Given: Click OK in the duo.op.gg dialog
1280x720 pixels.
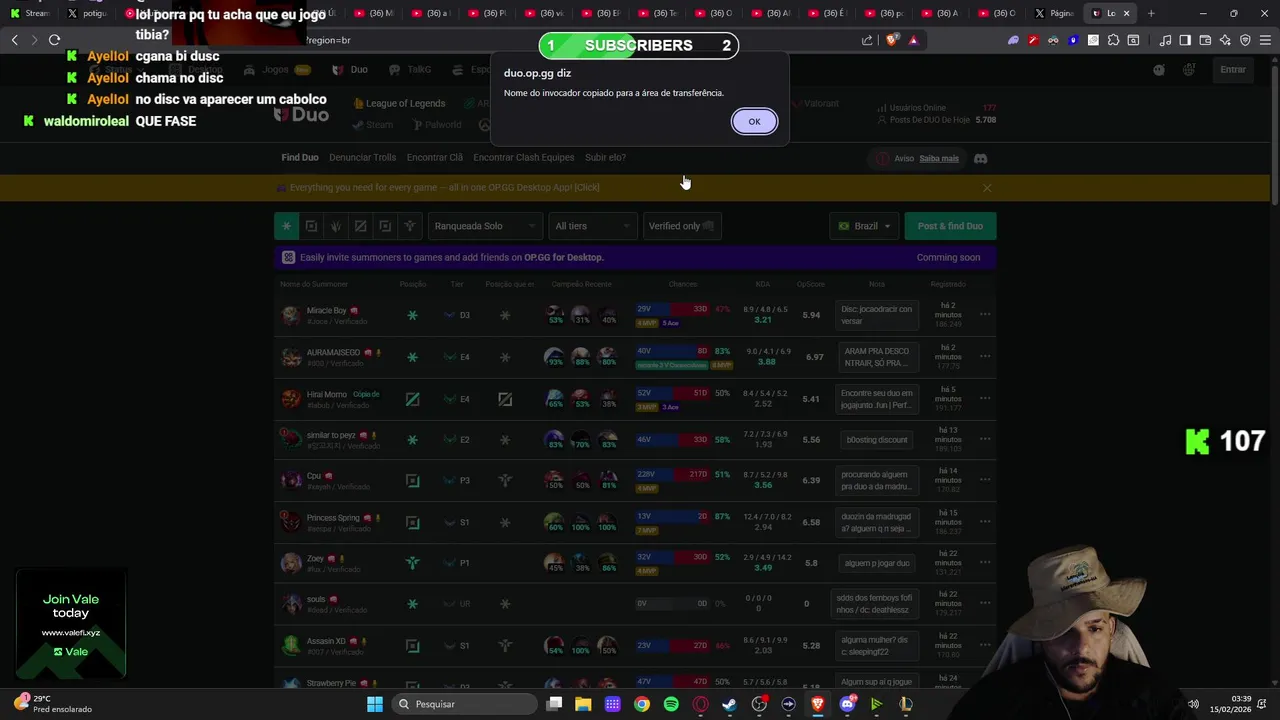Looking at the screenshot, I should (x=754, y=121).
